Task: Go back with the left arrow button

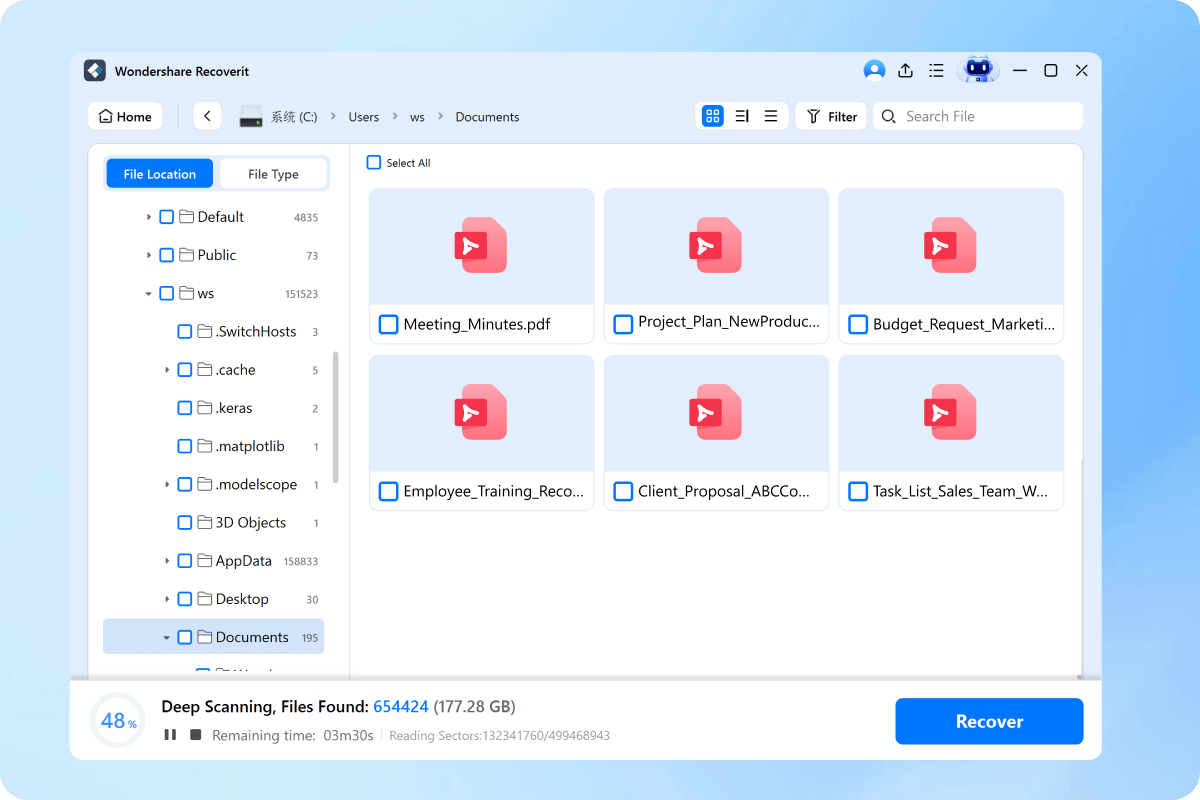Action: pos(207,116)
